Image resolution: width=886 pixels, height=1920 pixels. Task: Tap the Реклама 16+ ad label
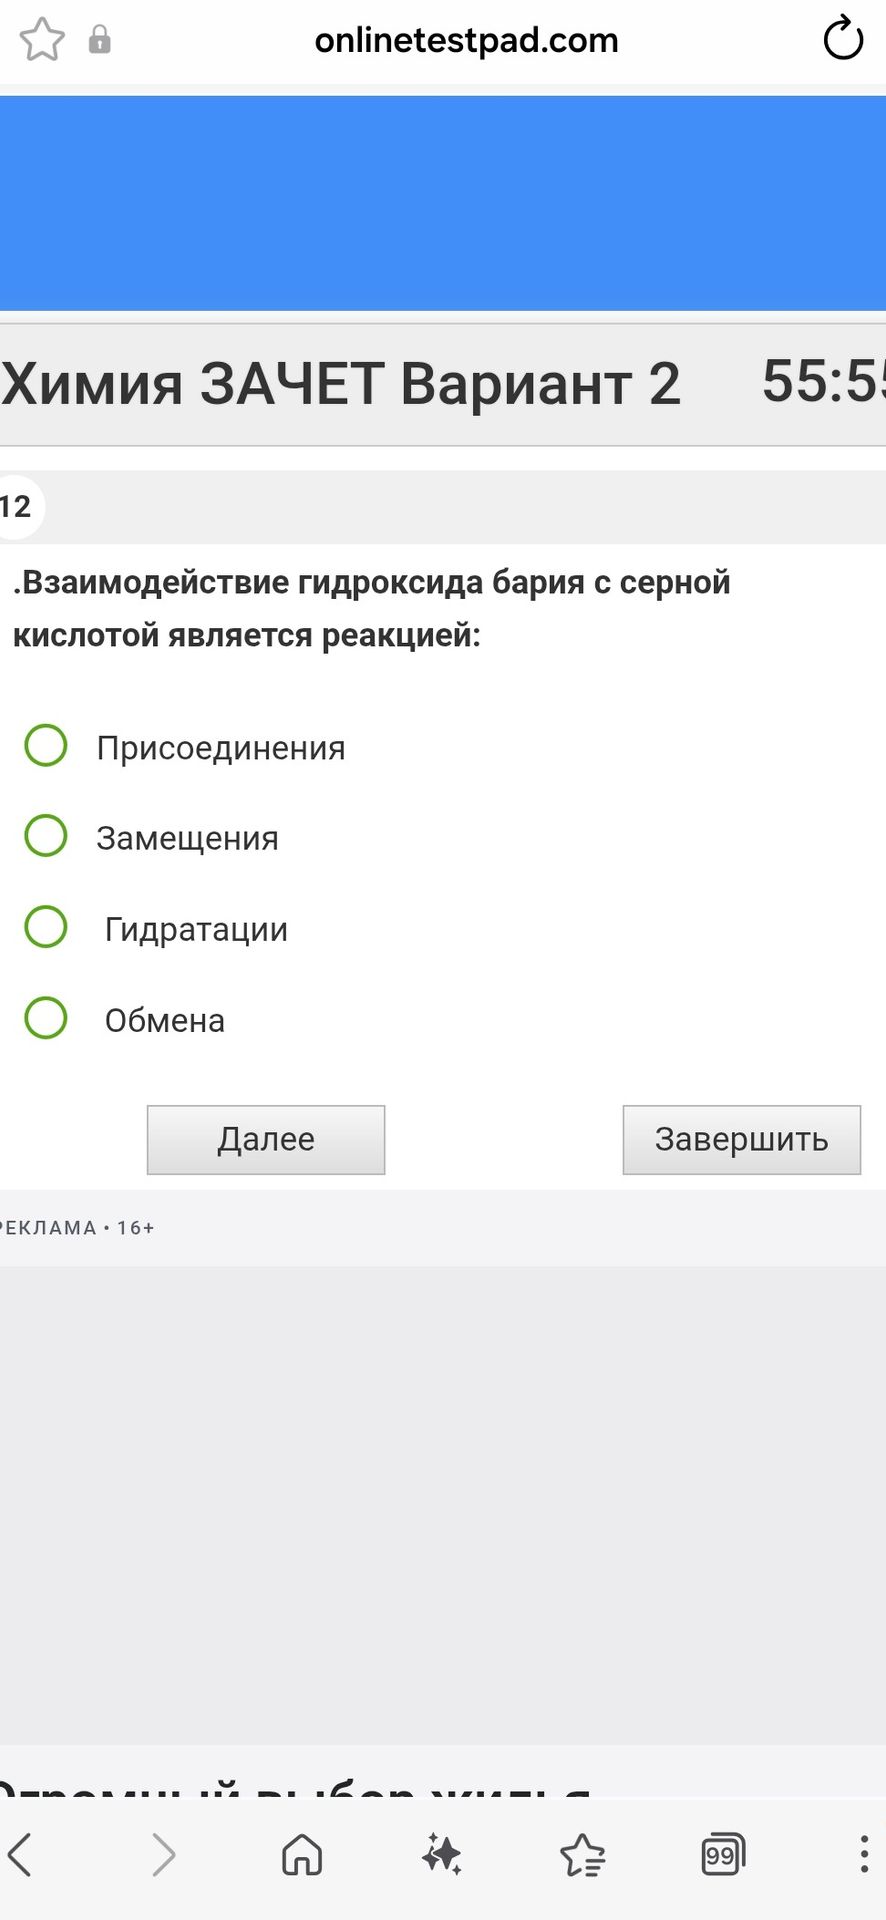click(77, 1228)
